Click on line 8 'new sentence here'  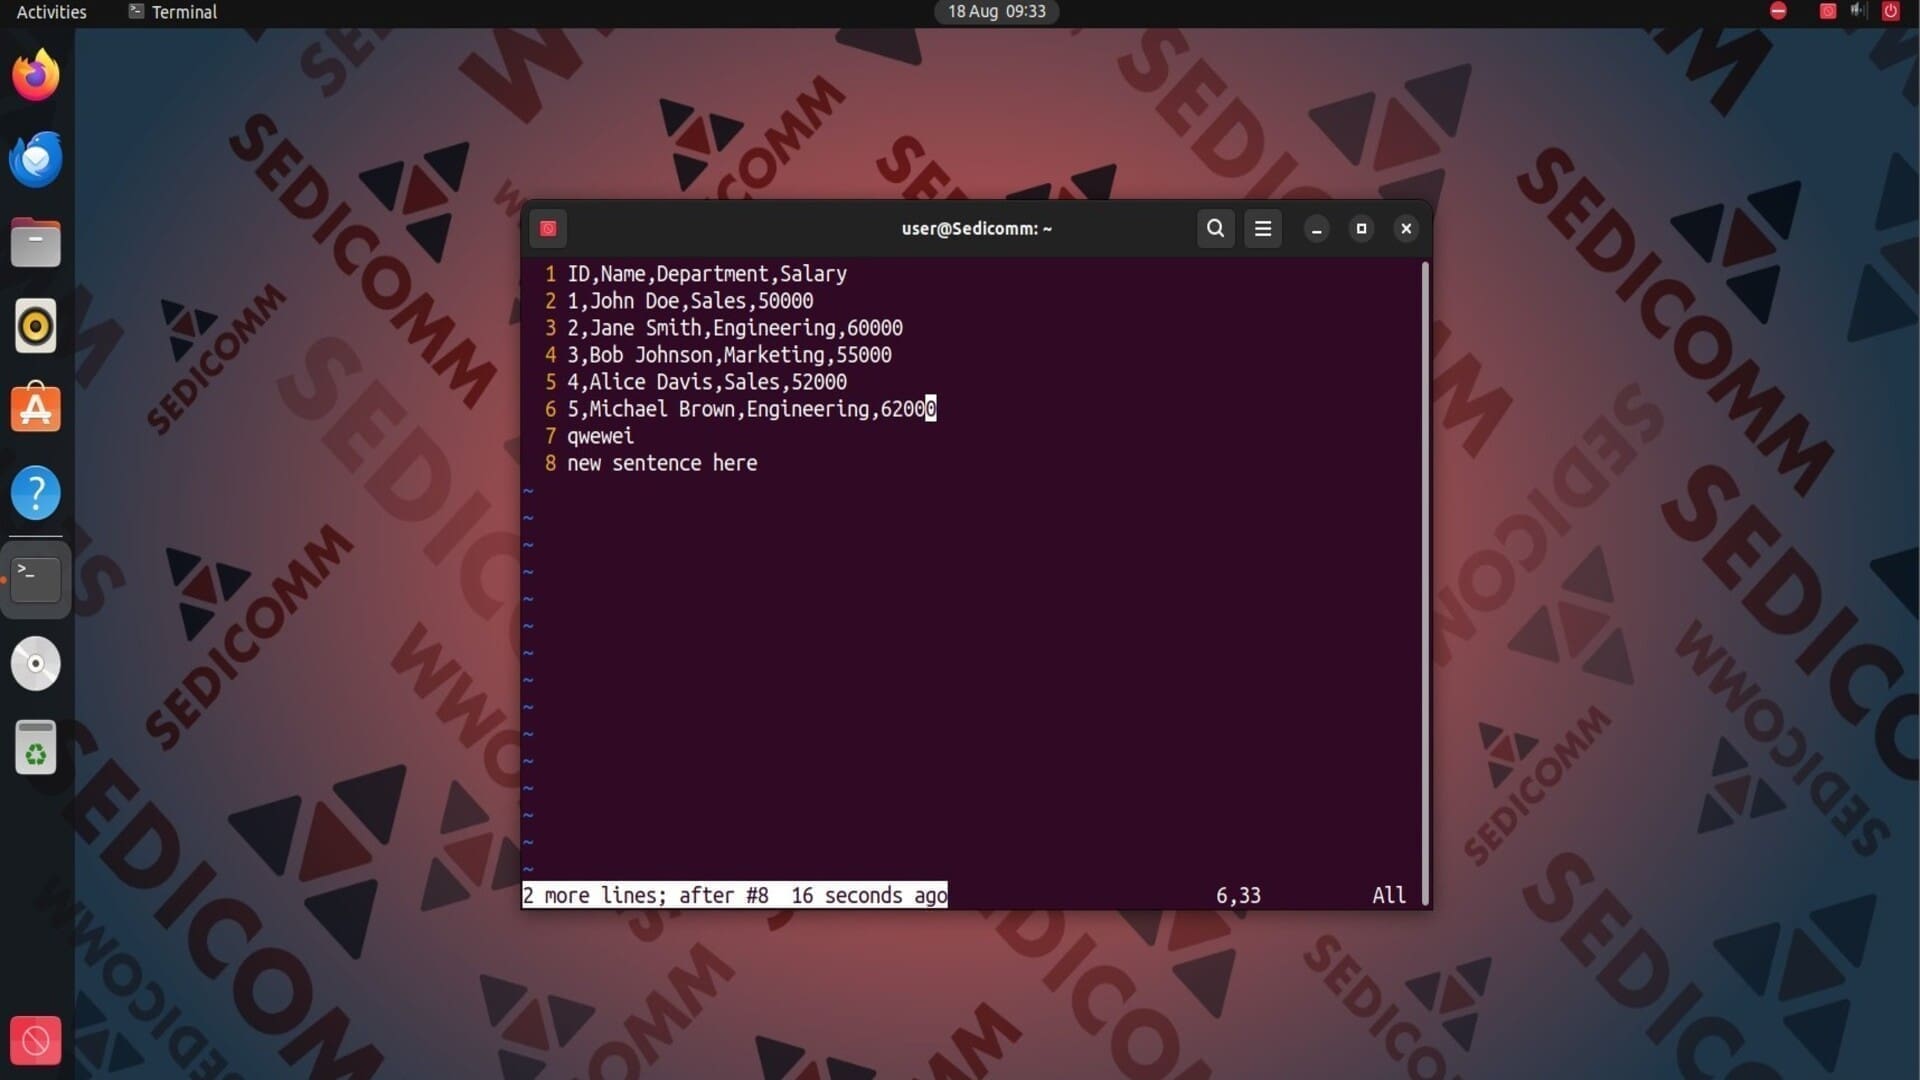[x=662, y=463]
